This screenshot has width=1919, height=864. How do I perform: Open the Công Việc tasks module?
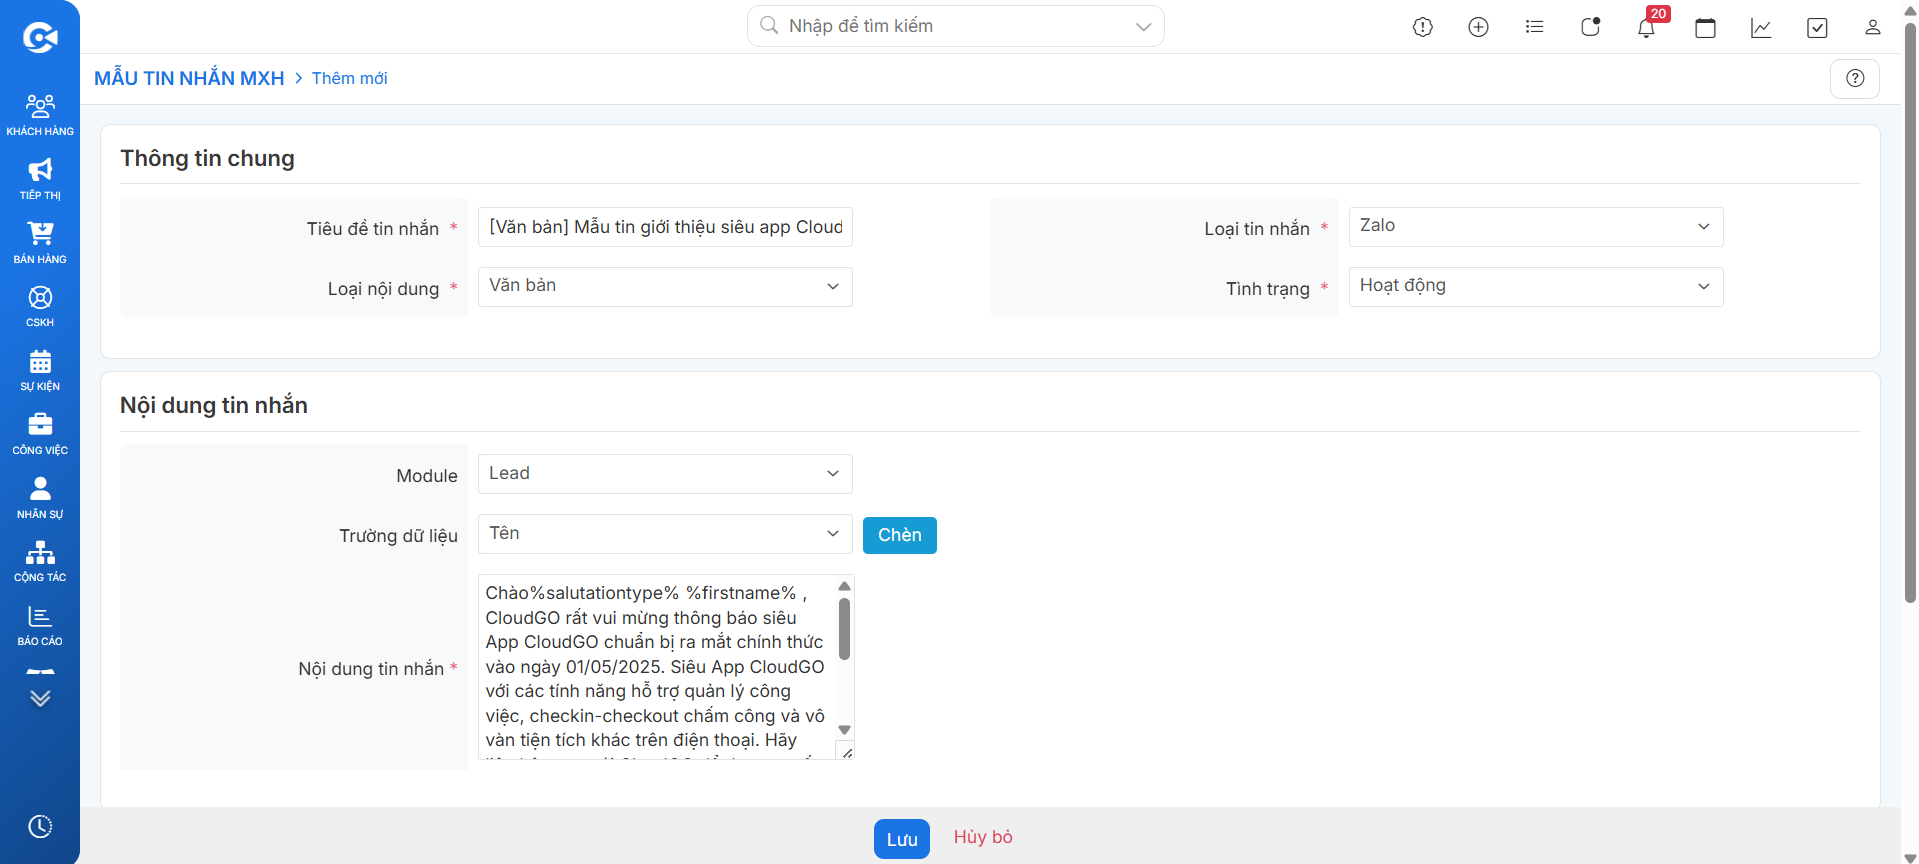point(40,434)
